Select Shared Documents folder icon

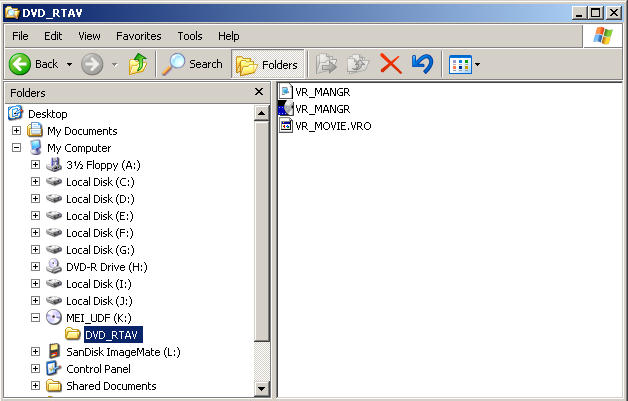(x=54, y=385)
